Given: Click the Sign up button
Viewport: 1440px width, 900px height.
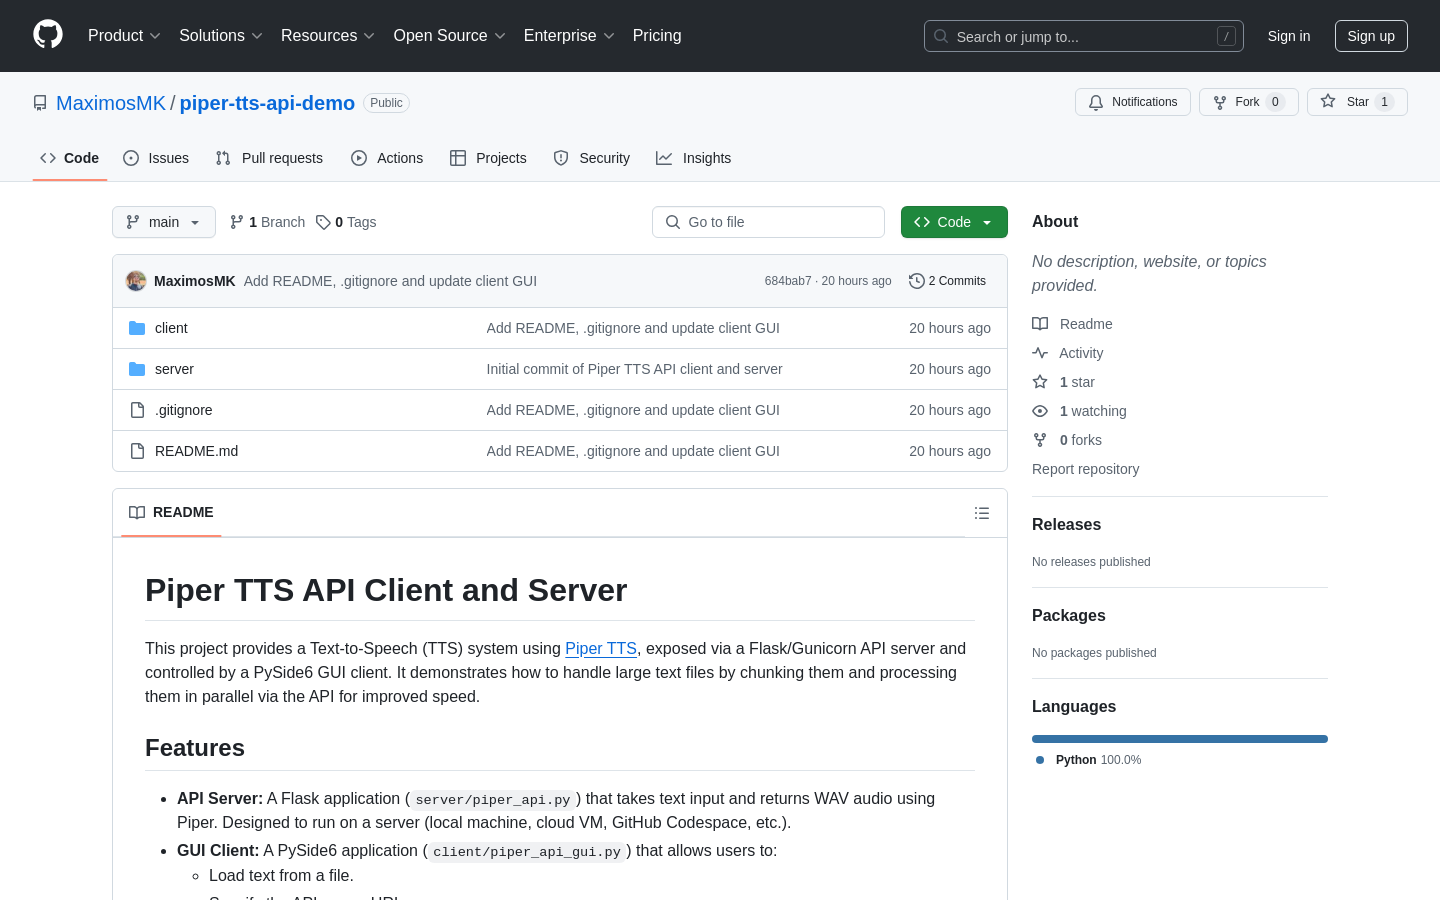Looking at the screenshot, I should pyautogui.click(x=1371, y=36).
